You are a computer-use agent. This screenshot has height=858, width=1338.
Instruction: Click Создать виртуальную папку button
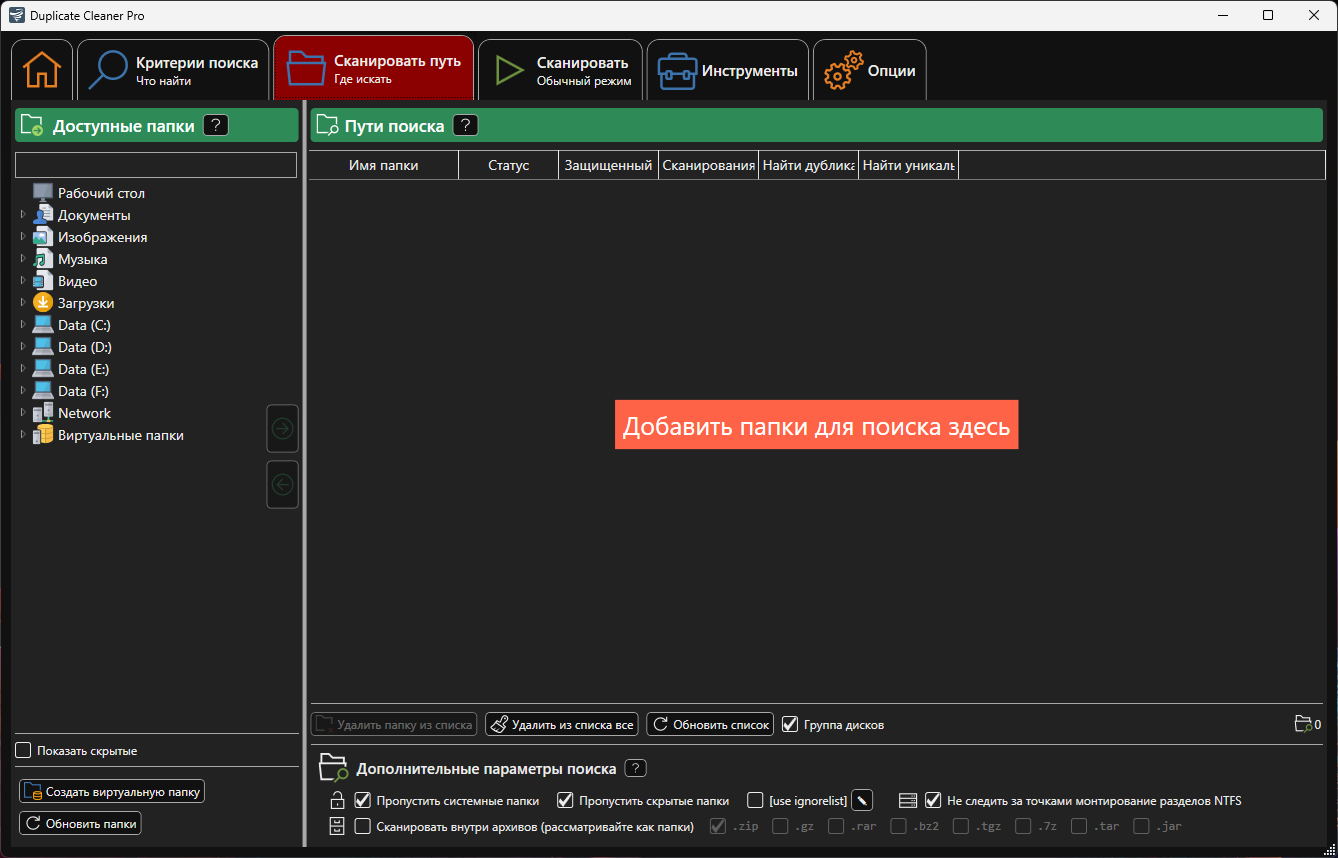[x=112, y=791]
